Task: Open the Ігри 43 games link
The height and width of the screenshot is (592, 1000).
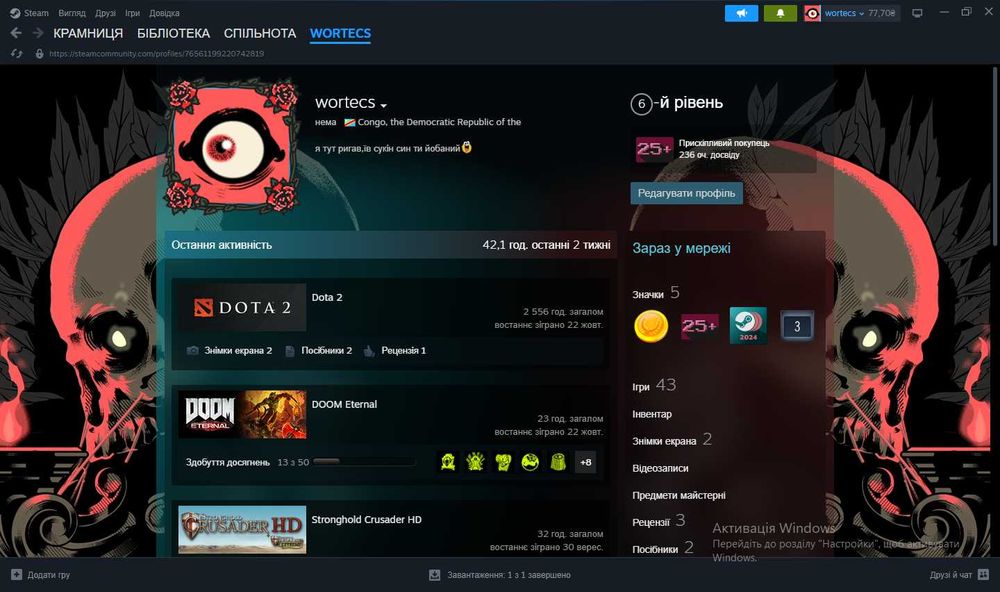Action: 654,385
